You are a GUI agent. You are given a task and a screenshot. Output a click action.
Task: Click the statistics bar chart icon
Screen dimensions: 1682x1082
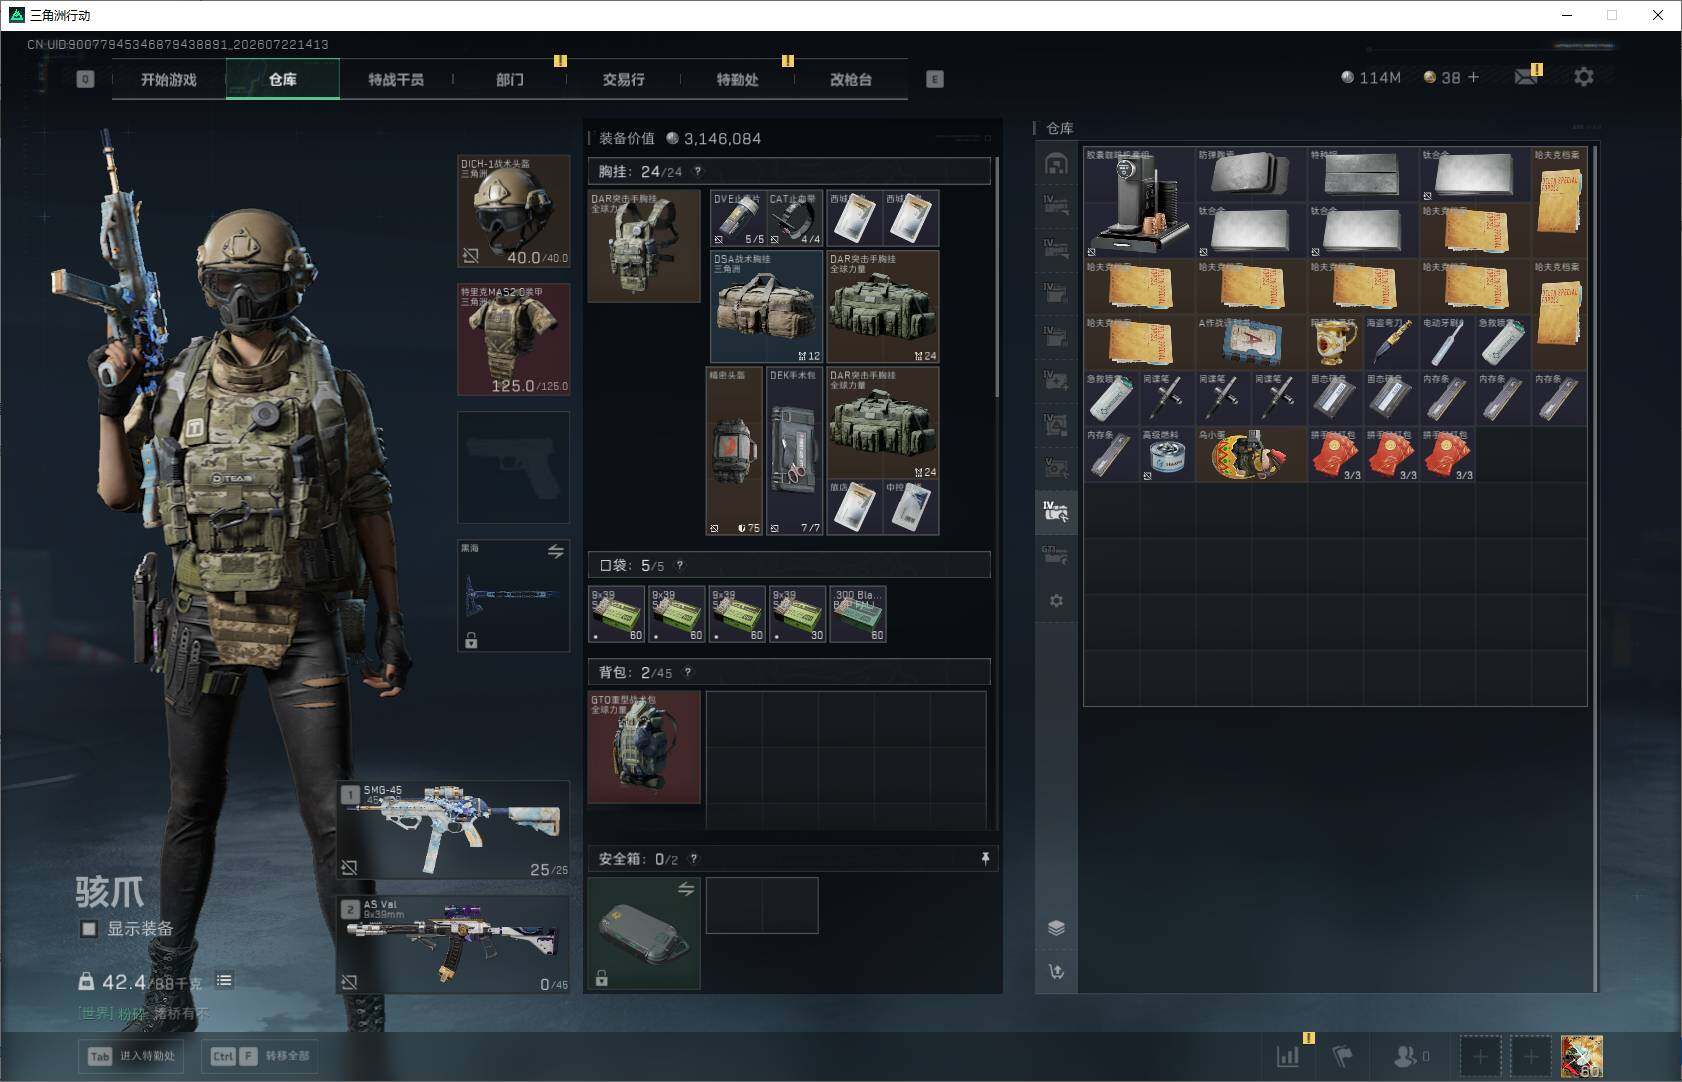(x=1288, y=1055)
